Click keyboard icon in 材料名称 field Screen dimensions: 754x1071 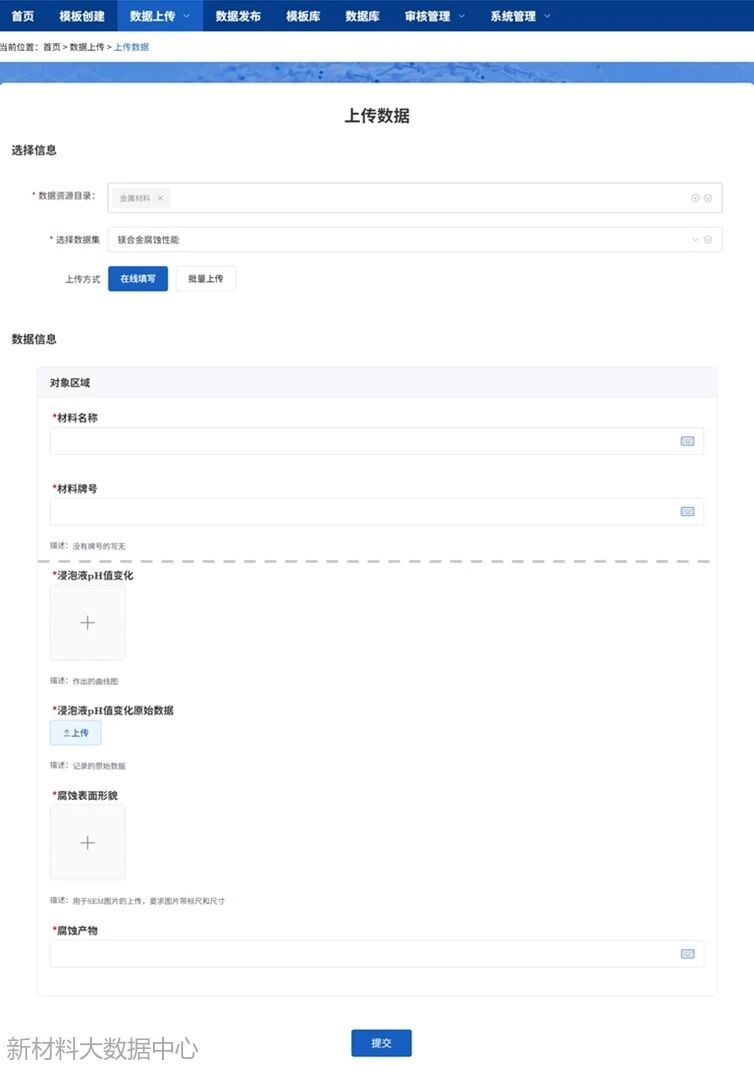(x=687, y=441)
